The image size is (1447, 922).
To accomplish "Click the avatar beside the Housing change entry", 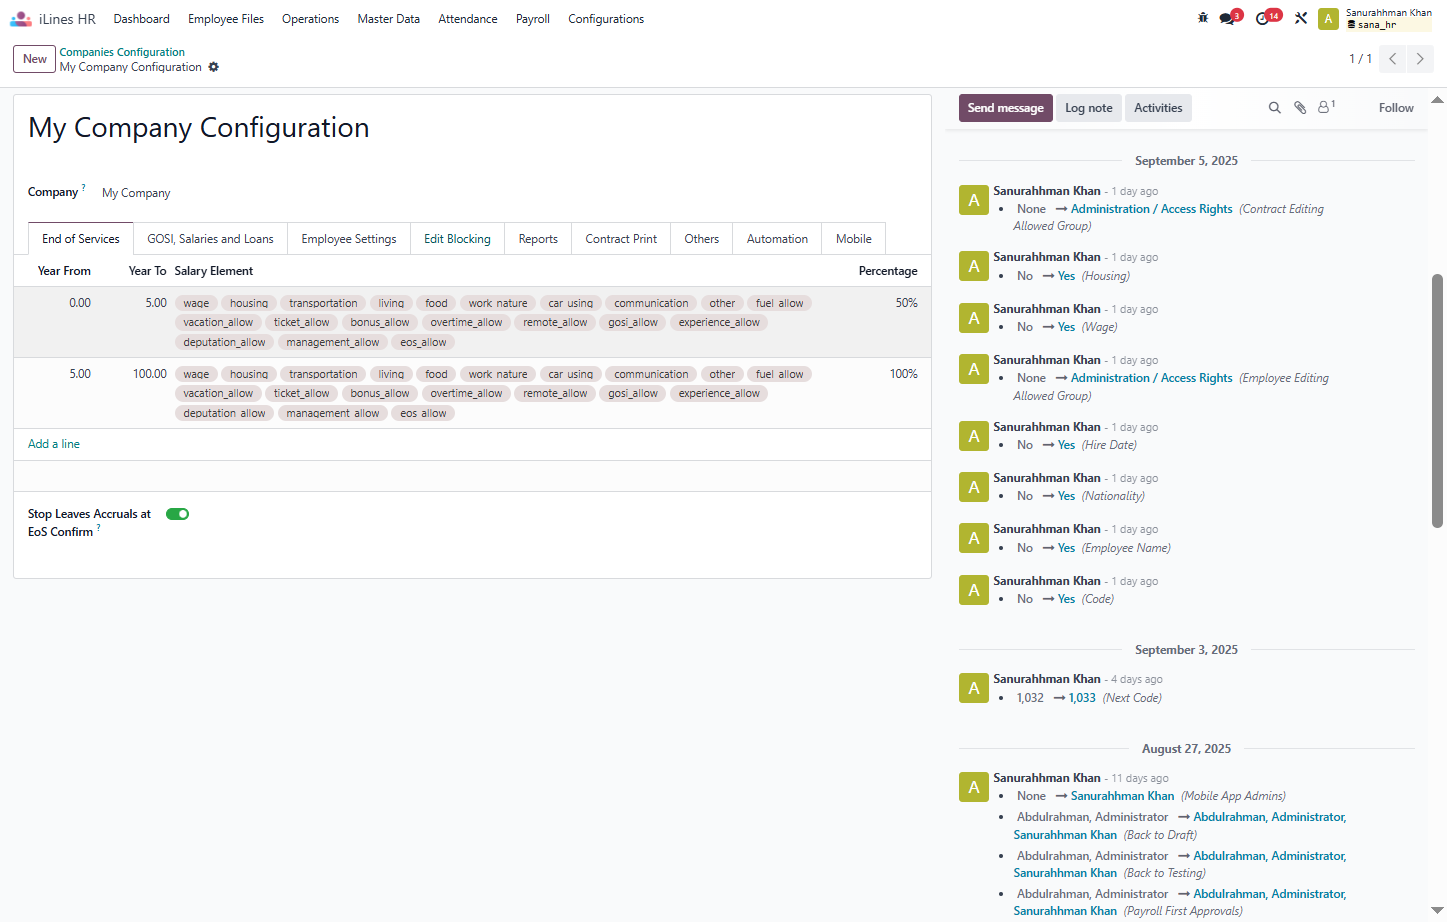I will [974, 266].
